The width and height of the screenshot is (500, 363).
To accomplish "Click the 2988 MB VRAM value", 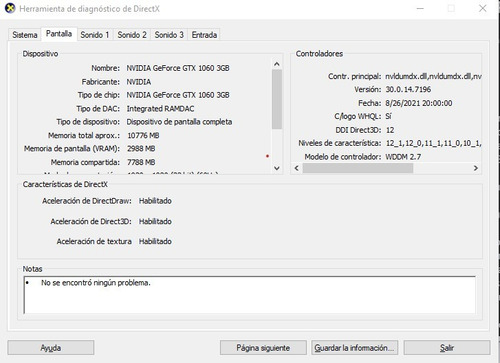I will [x=141, y=149].
